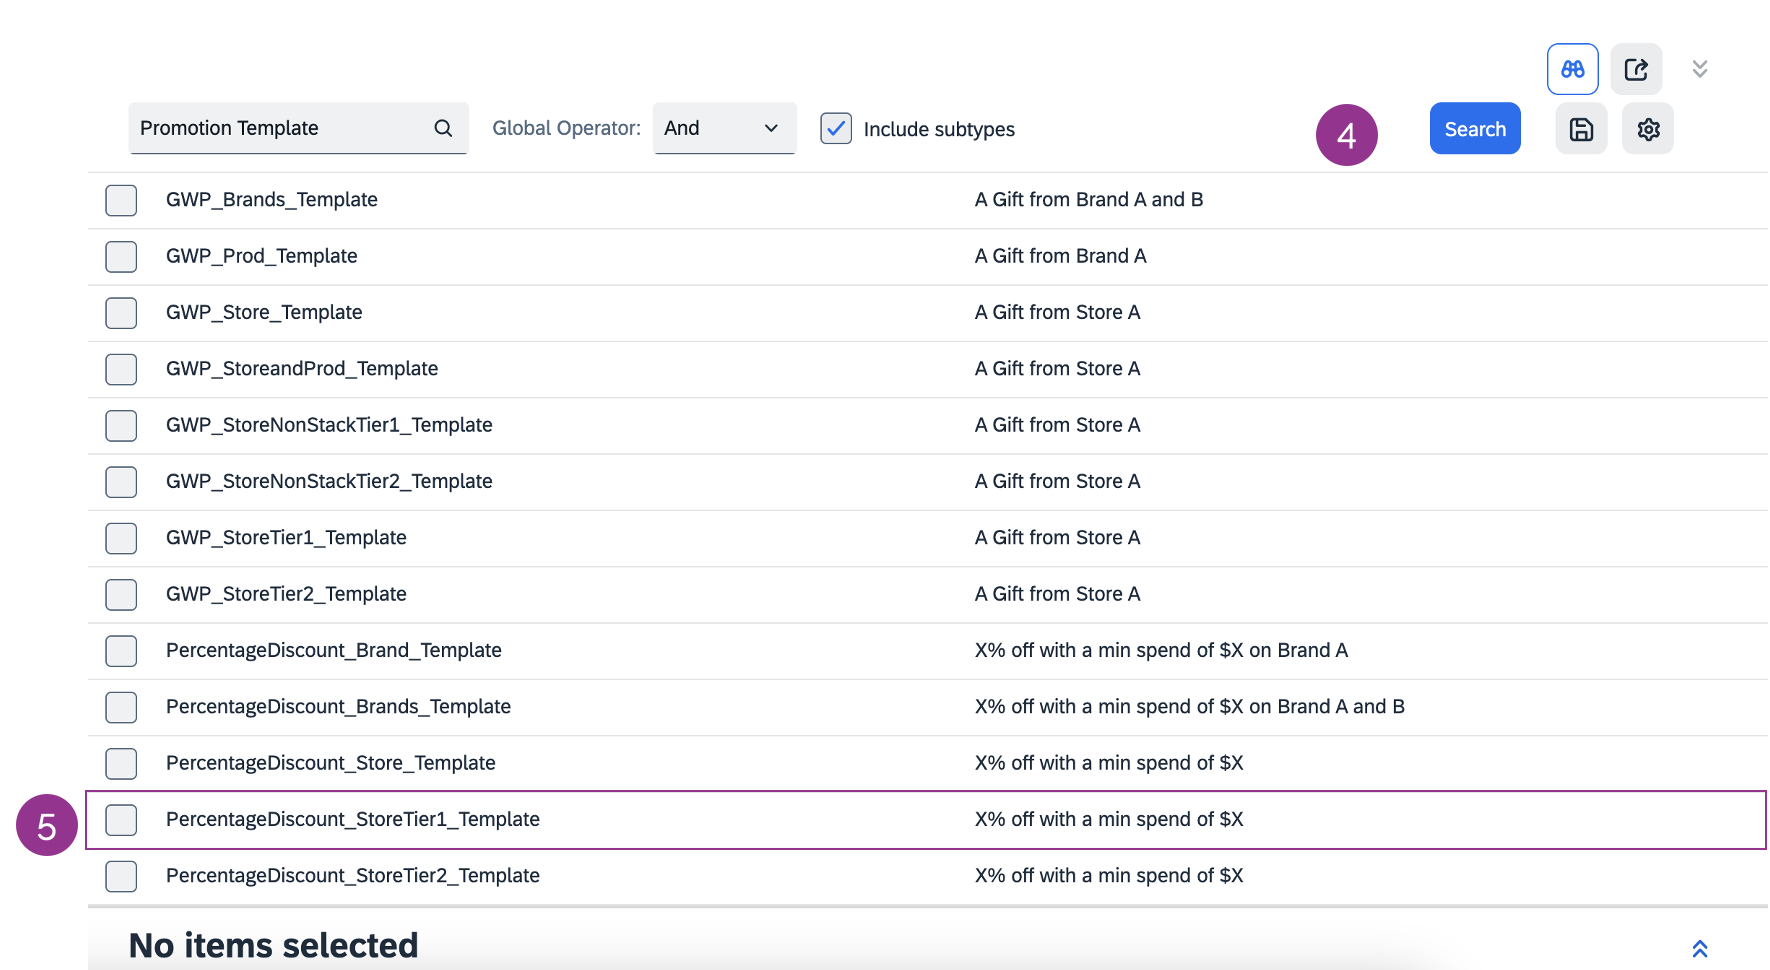Check the GWP_Brands_Template checkbox
Viewport: 1770px width, 970px height.
(x=121, y=200)
